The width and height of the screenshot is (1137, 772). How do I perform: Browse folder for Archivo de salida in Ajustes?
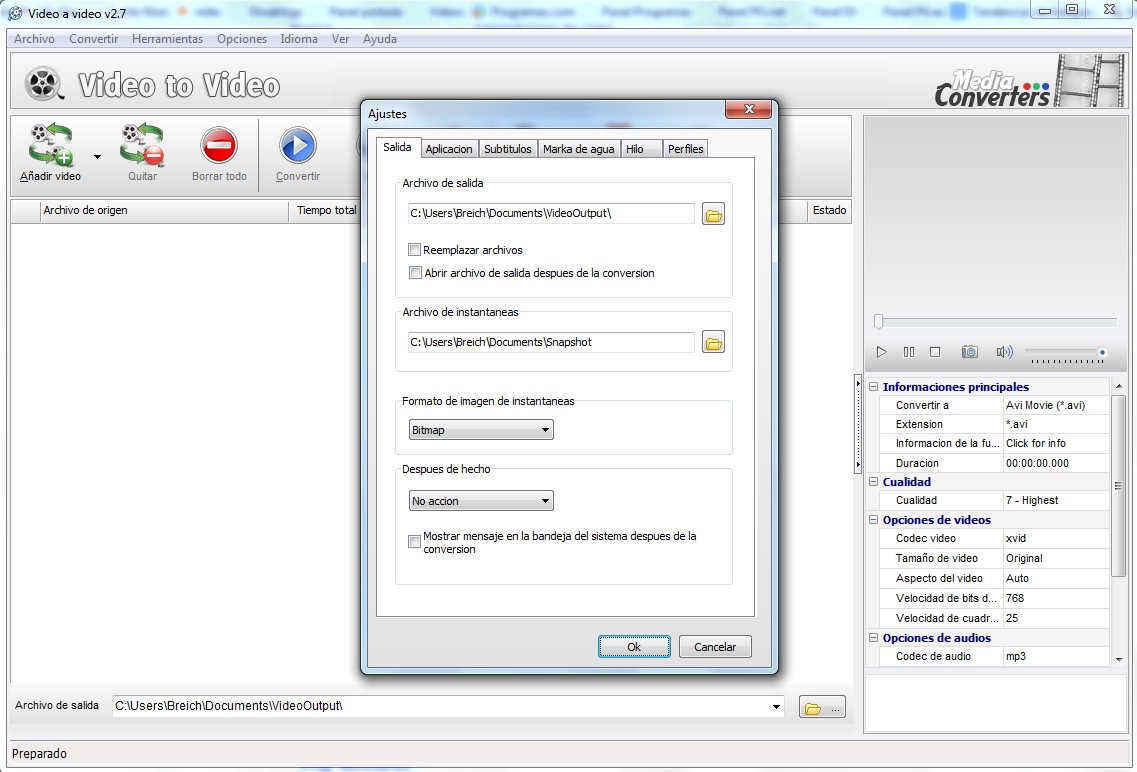pos(714,215)
